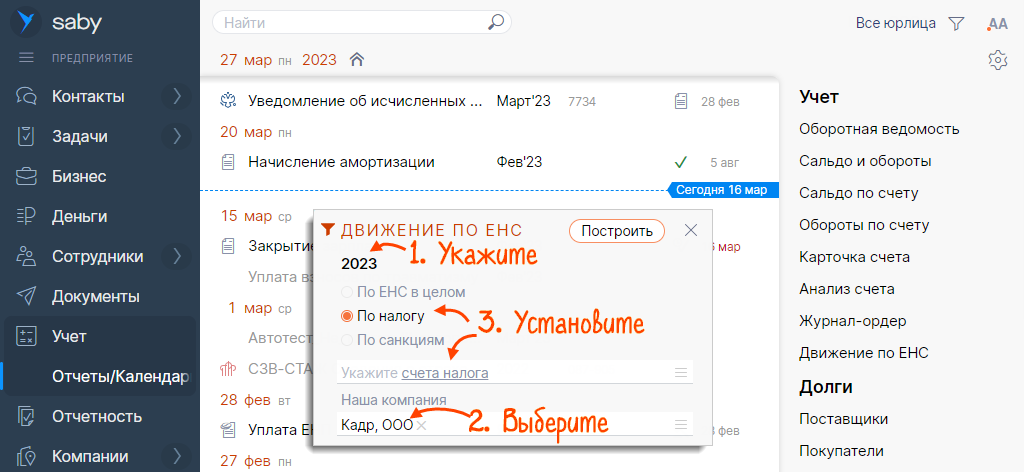Open Уведомление об исчисленных row

488,101
